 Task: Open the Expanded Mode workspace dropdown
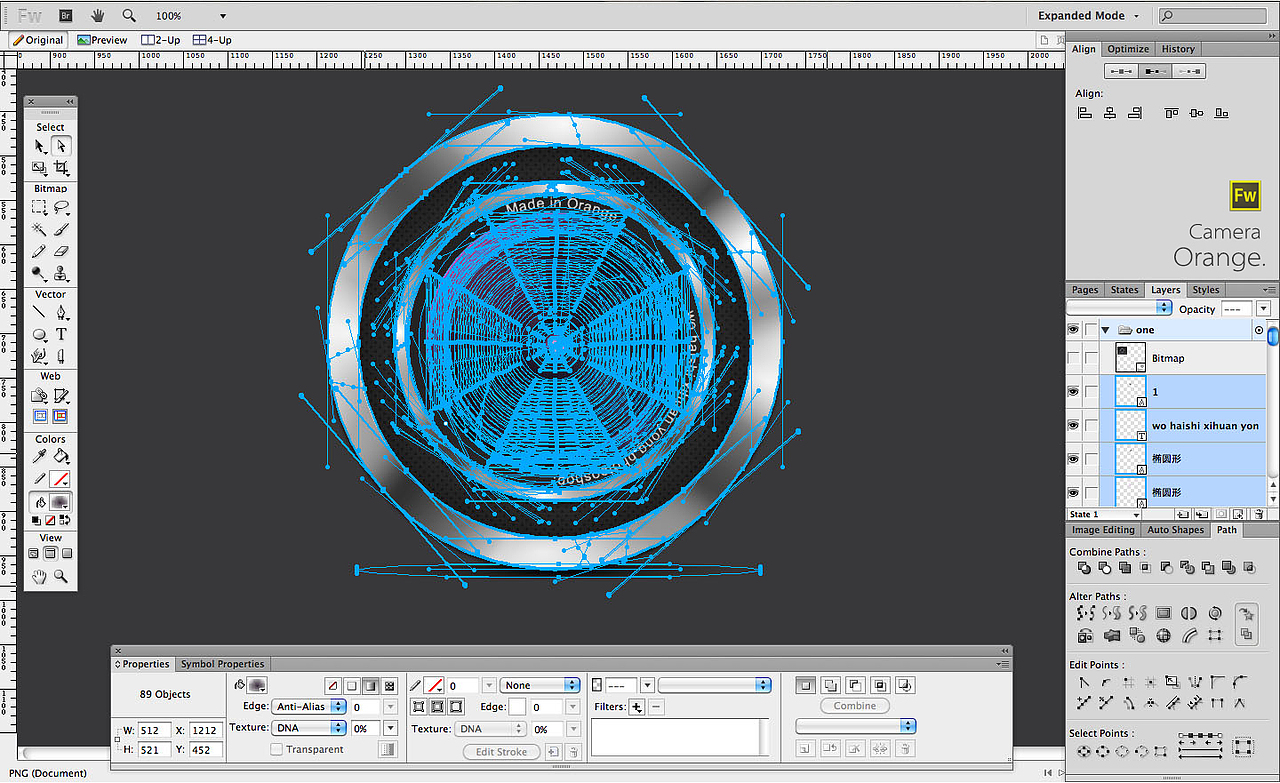pos(1088,16)
